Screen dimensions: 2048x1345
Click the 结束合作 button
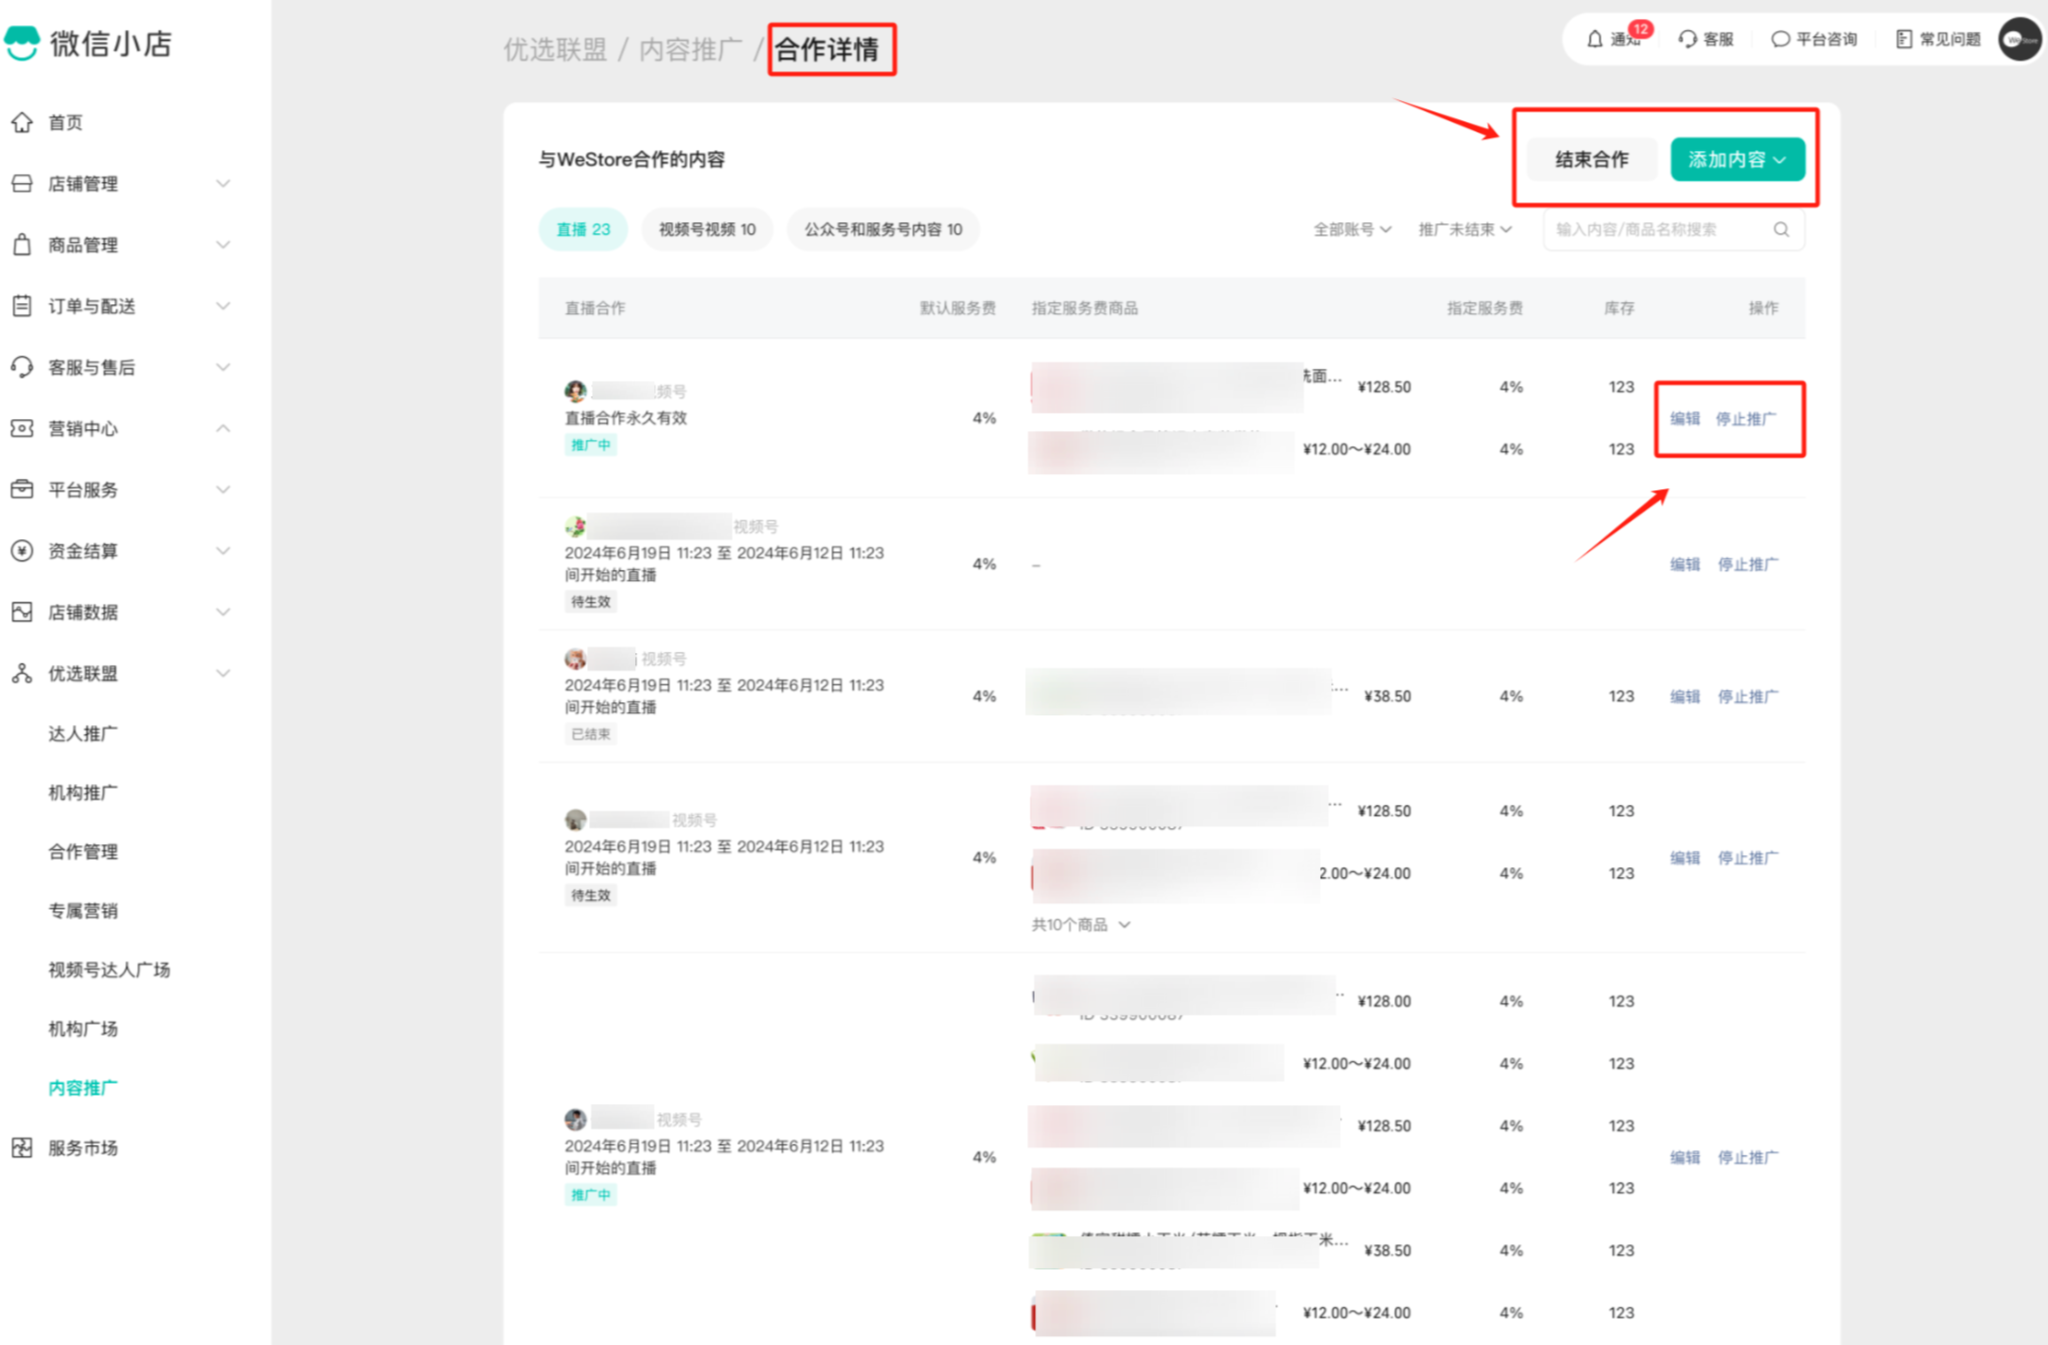click(1591, 159)
